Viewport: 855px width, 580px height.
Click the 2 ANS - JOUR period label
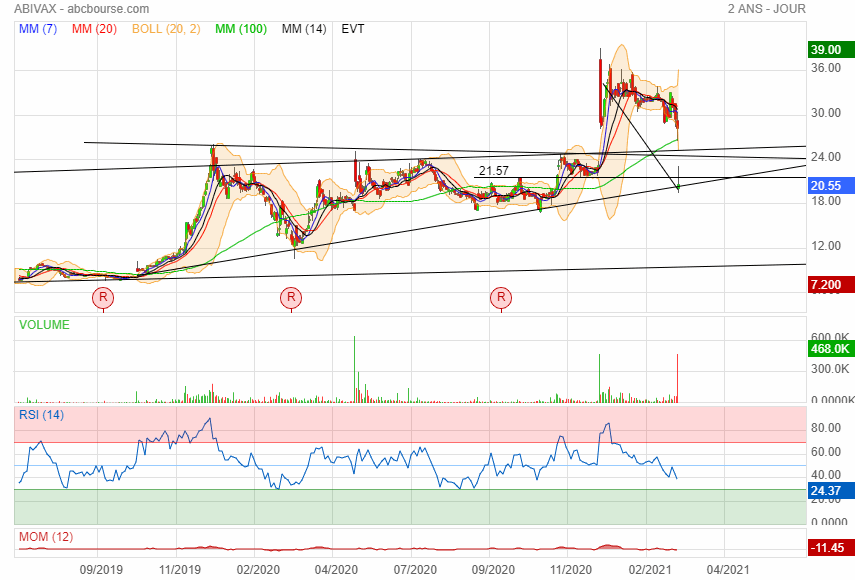click(767, 9)
